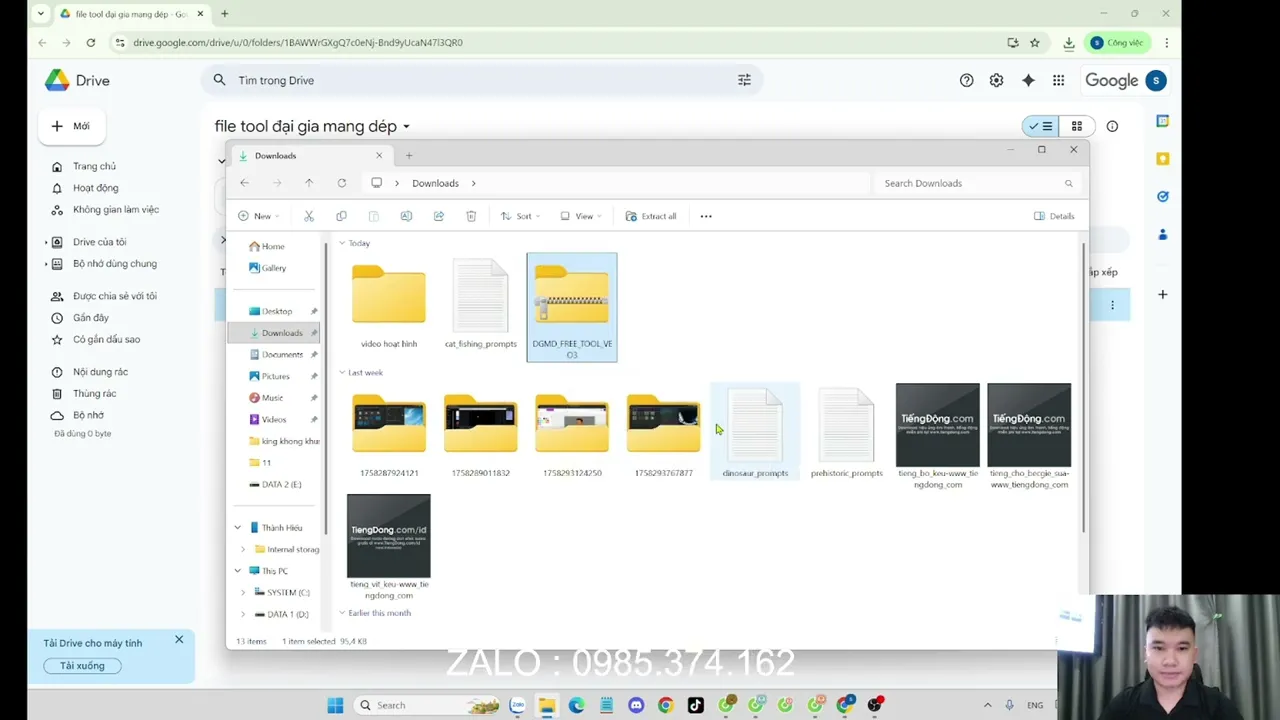The height and width of the screenshot is (720, 1280).
Task: Open Thùng rác in Drive sidebar
Action: point(95,393)
